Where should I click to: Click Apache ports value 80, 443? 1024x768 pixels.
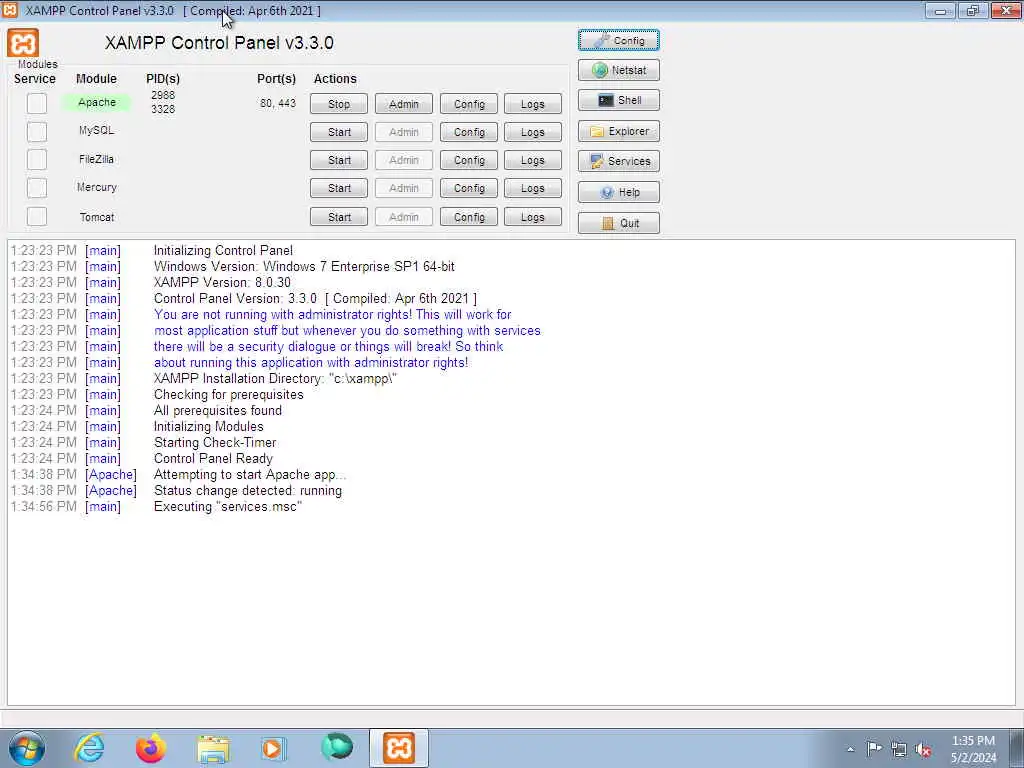tap(278, 103)
